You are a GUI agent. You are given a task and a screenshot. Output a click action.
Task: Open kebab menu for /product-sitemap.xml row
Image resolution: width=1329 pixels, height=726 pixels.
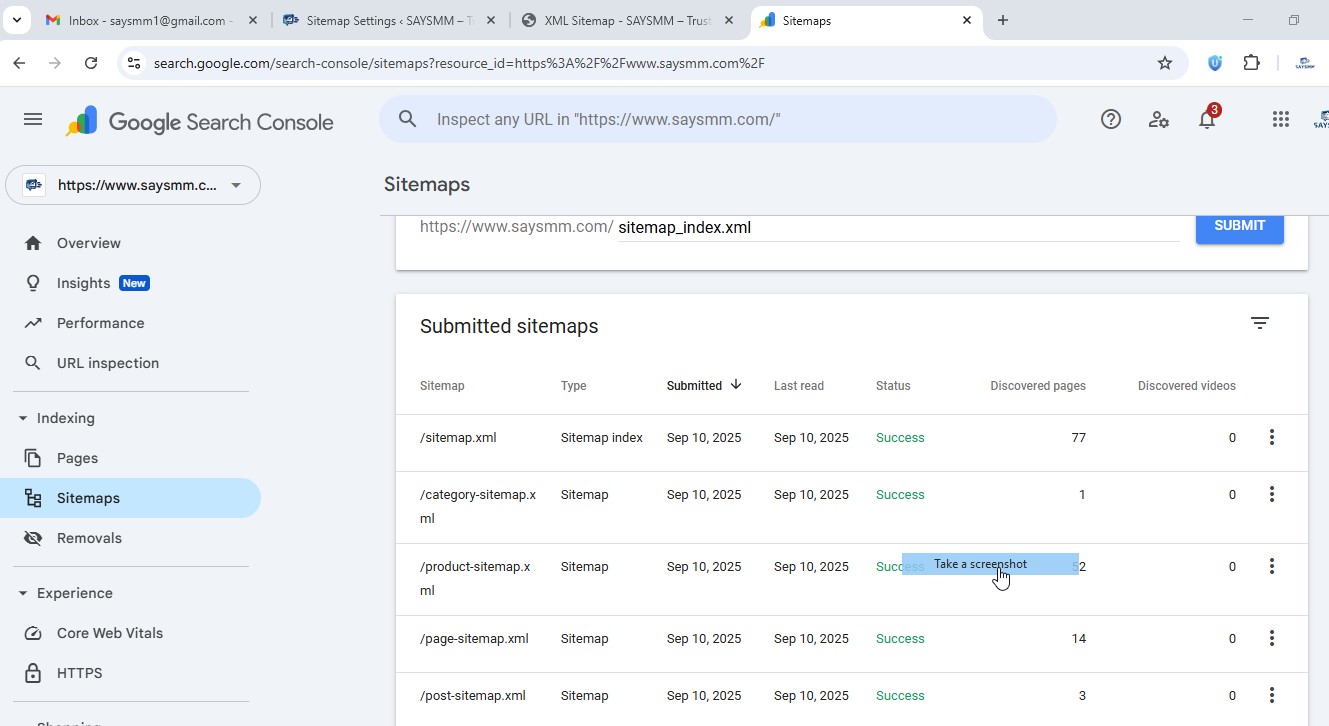(x=1271, y=566)
